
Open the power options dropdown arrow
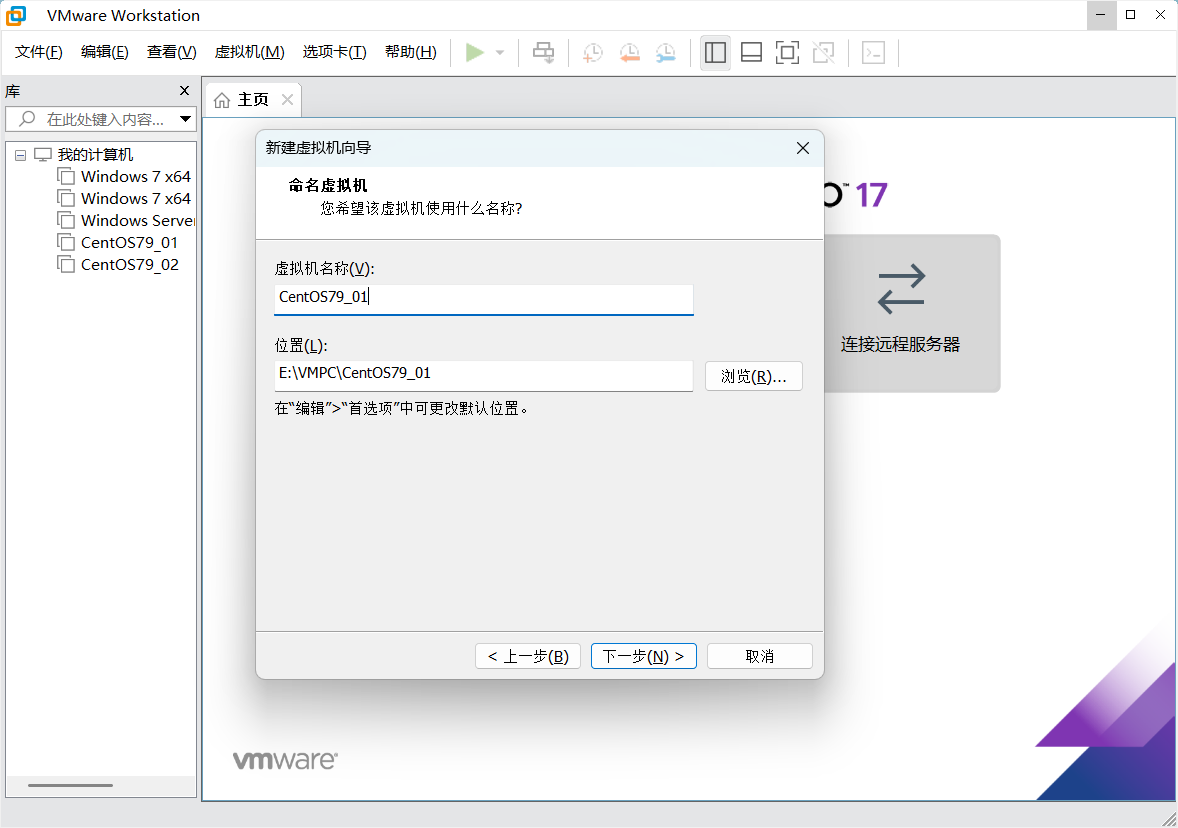pyautogui.click(x=500, y=53)
